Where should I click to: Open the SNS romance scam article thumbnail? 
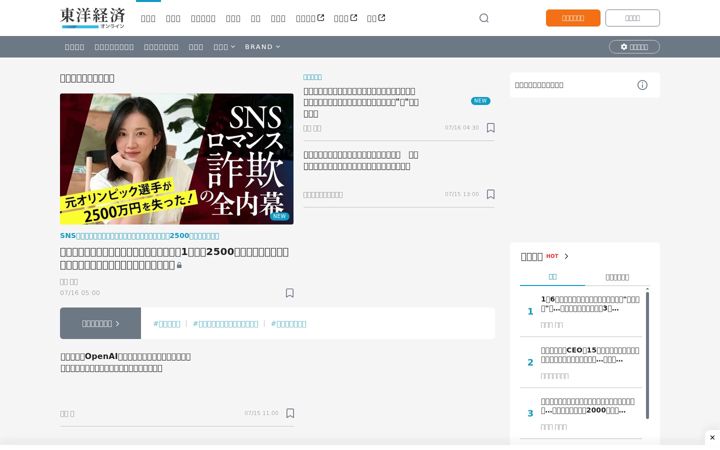point(177,159)
